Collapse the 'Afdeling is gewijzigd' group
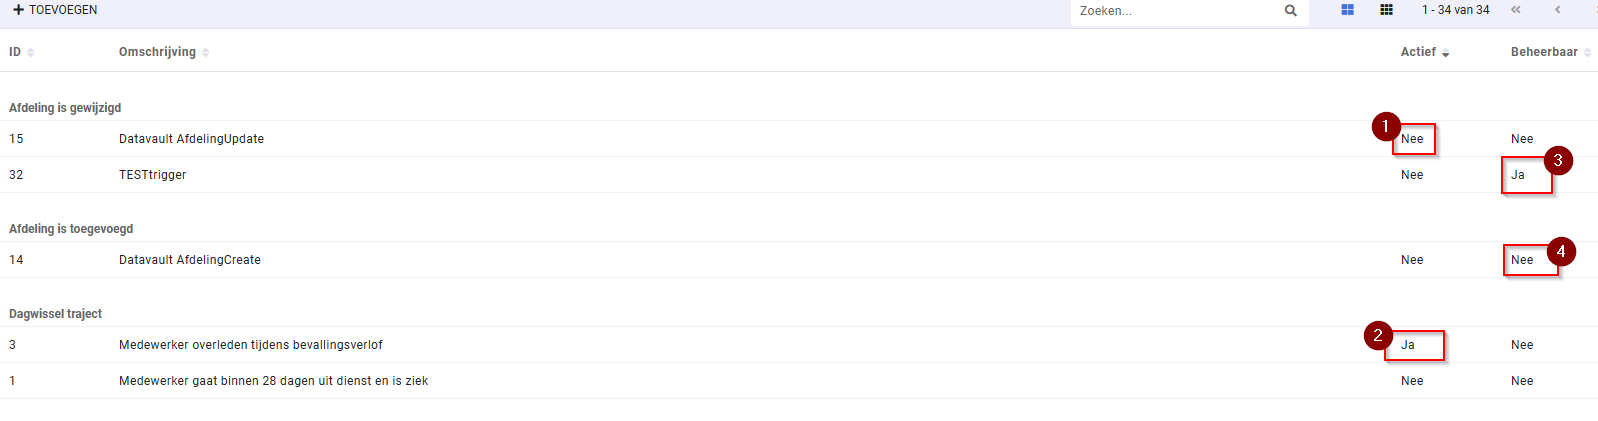 pyautogui.click(x=65, y=108)
